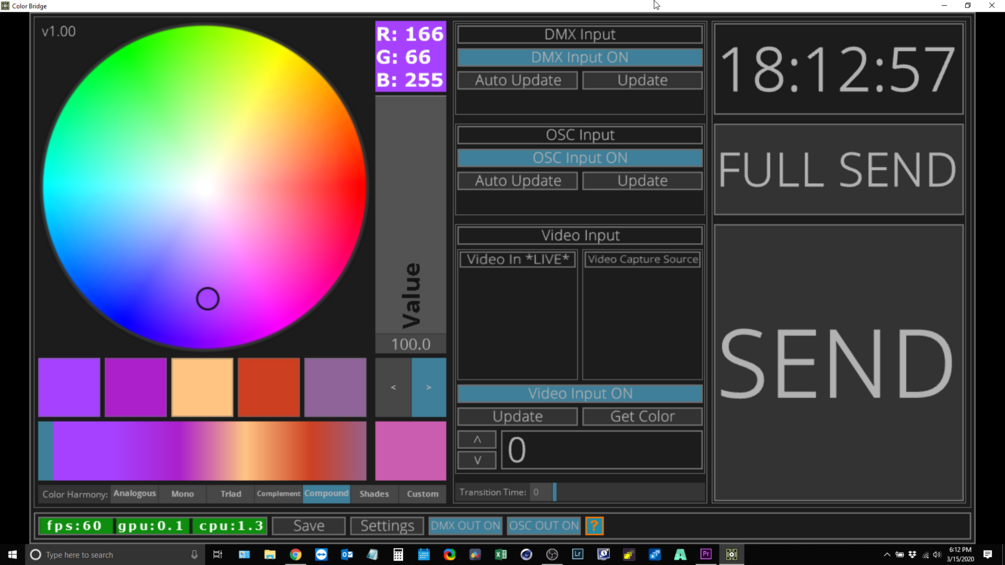Open Excel from the taskbar

point(501,555)
